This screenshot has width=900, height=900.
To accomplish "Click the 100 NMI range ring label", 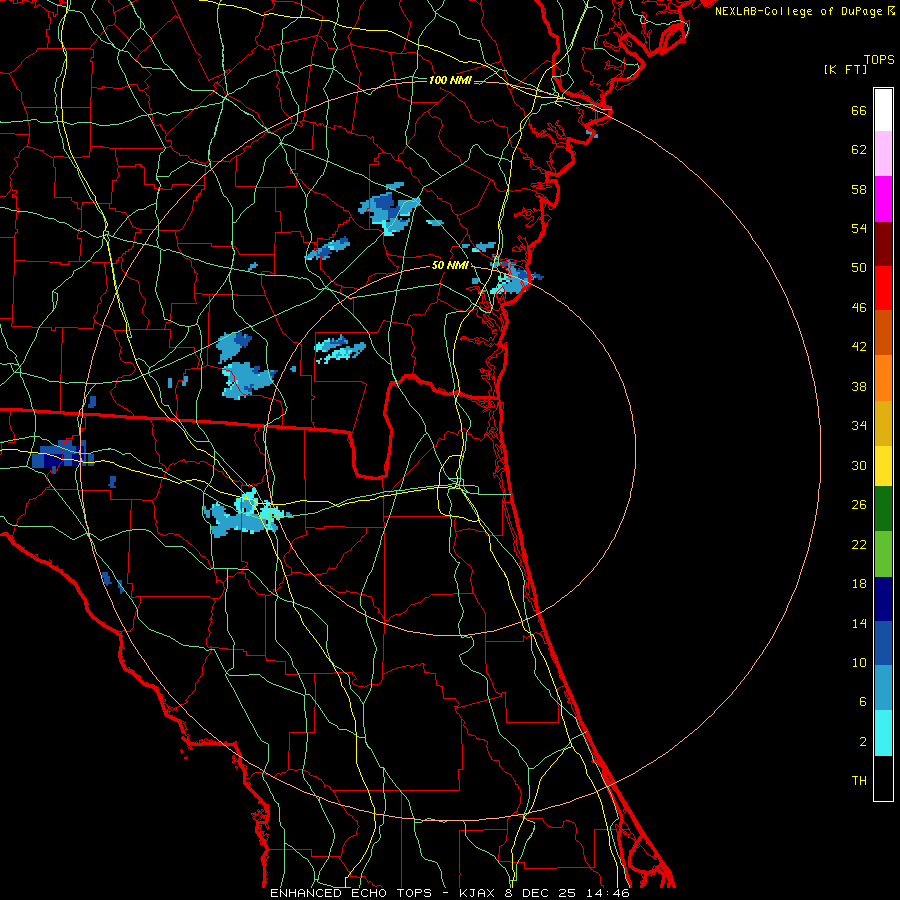I will click(x=450, y=80).
